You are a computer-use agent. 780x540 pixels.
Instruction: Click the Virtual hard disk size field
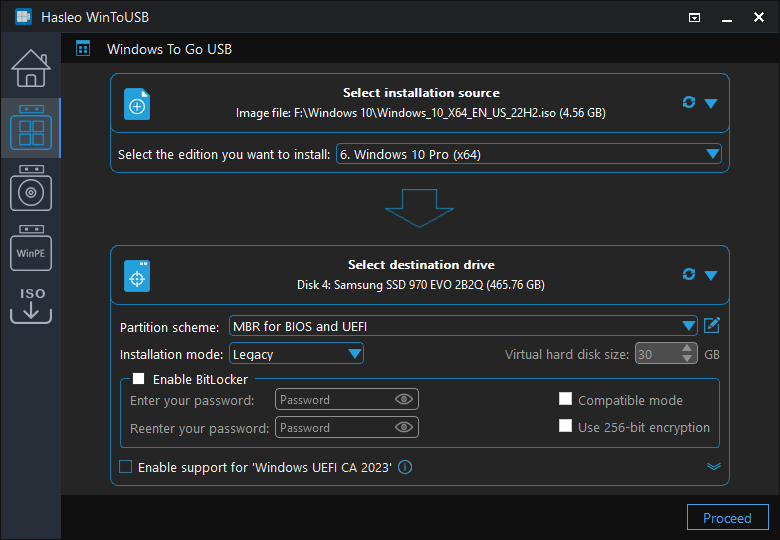pos(666,354)
